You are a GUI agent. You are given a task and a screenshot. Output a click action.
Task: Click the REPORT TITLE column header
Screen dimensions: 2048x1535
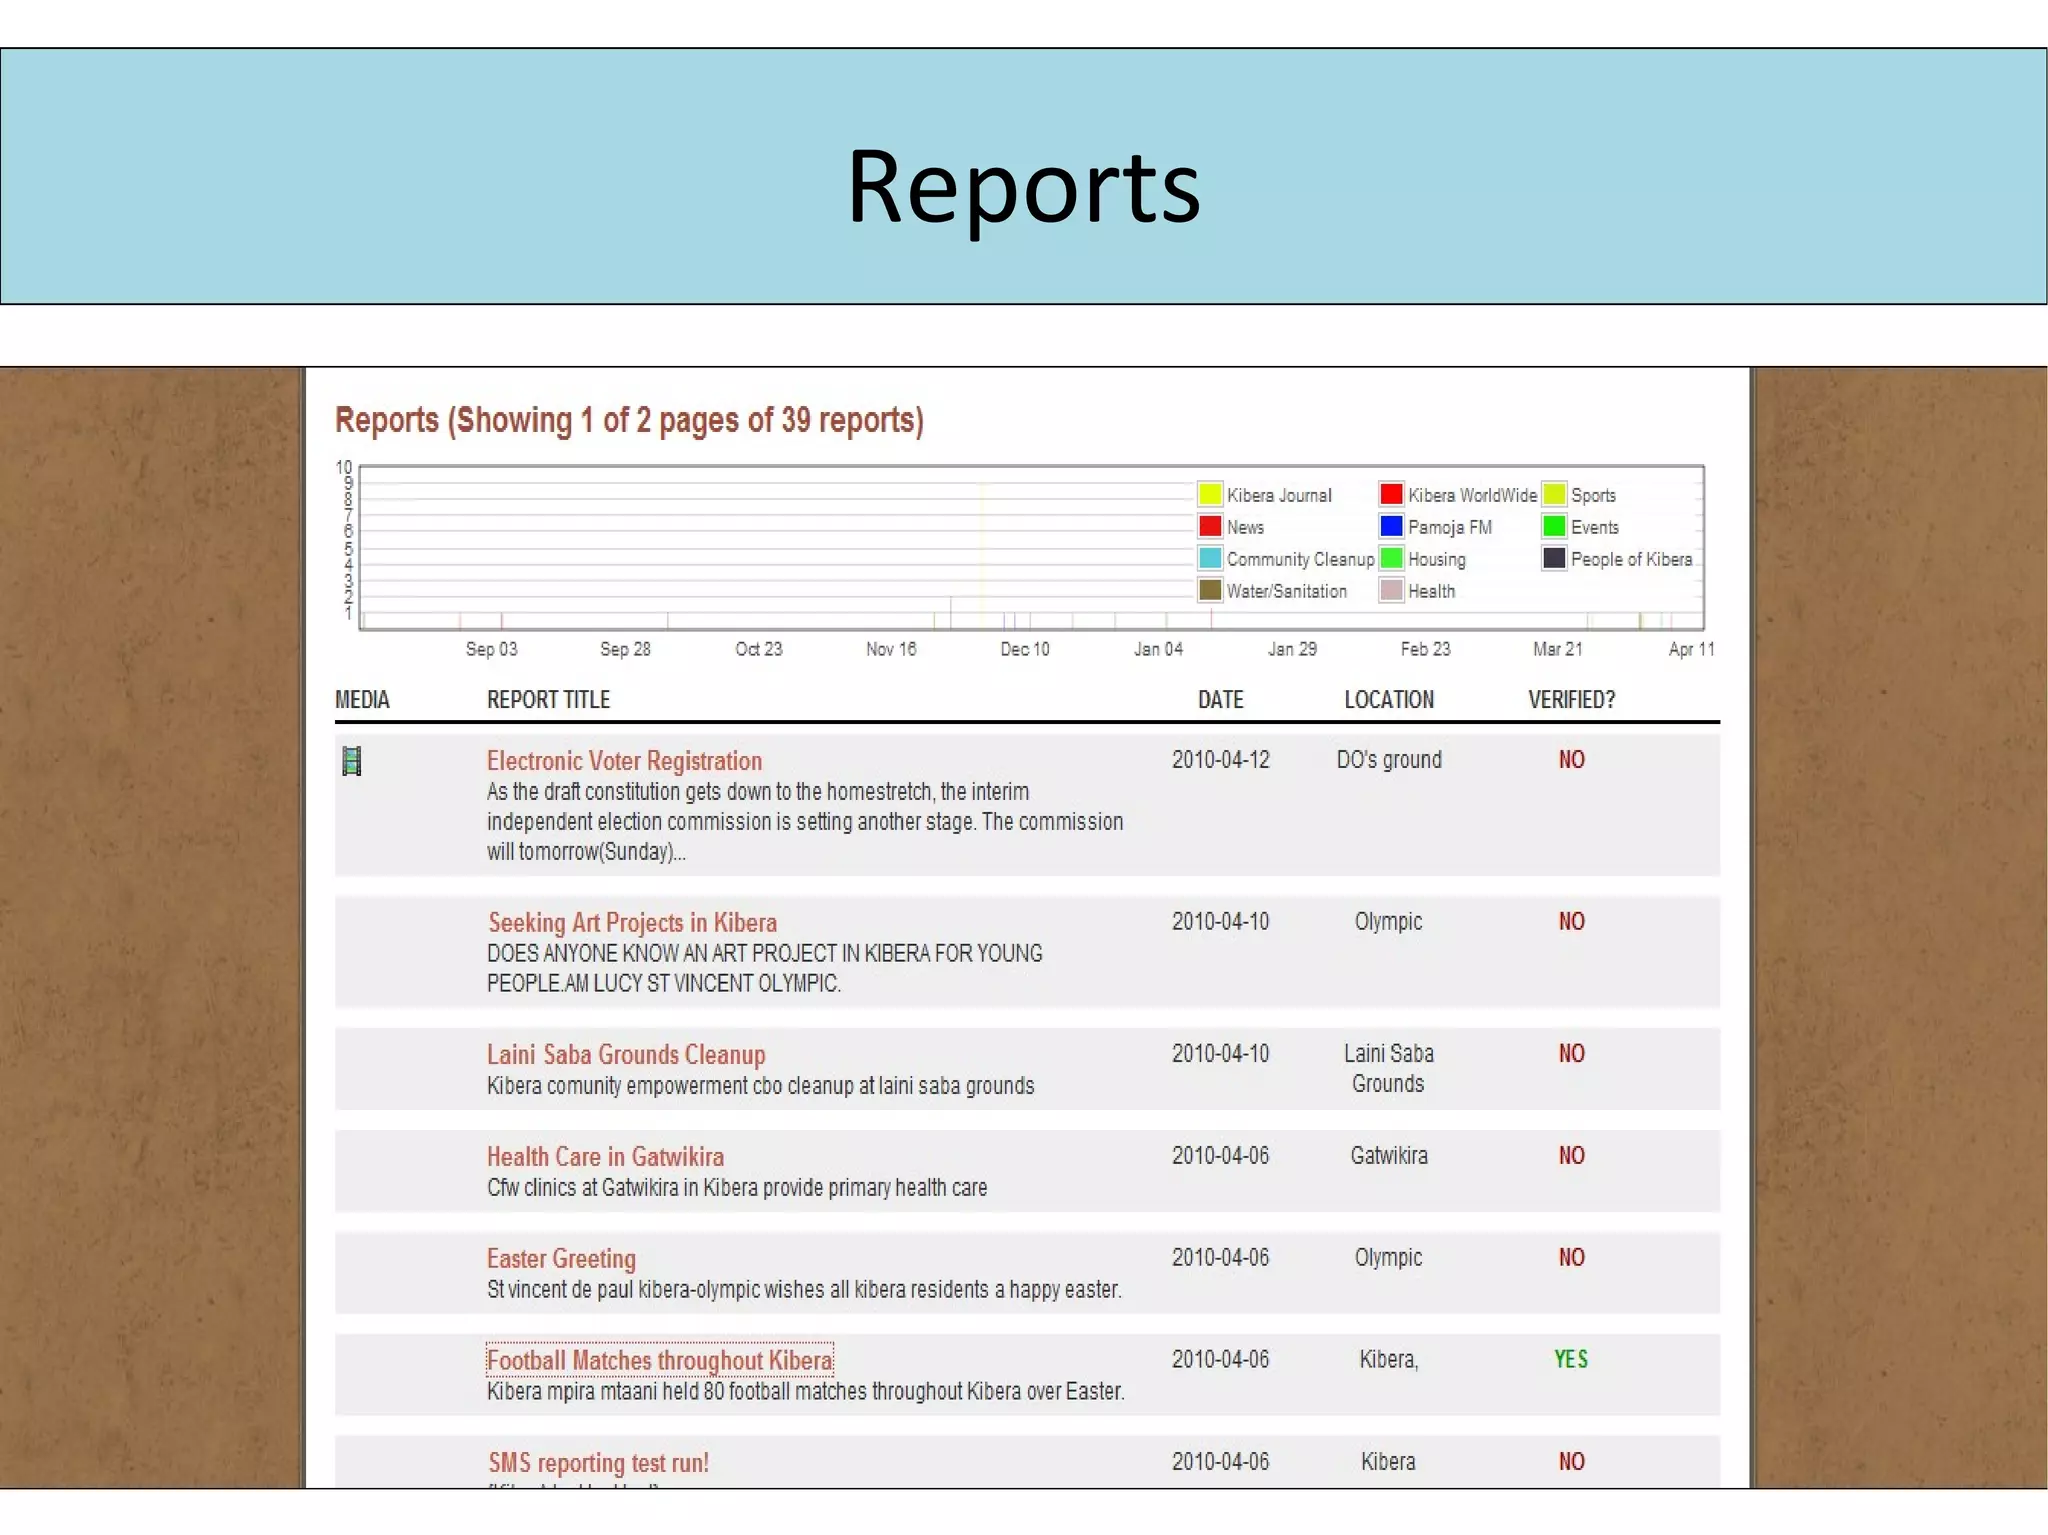point(548,700)
